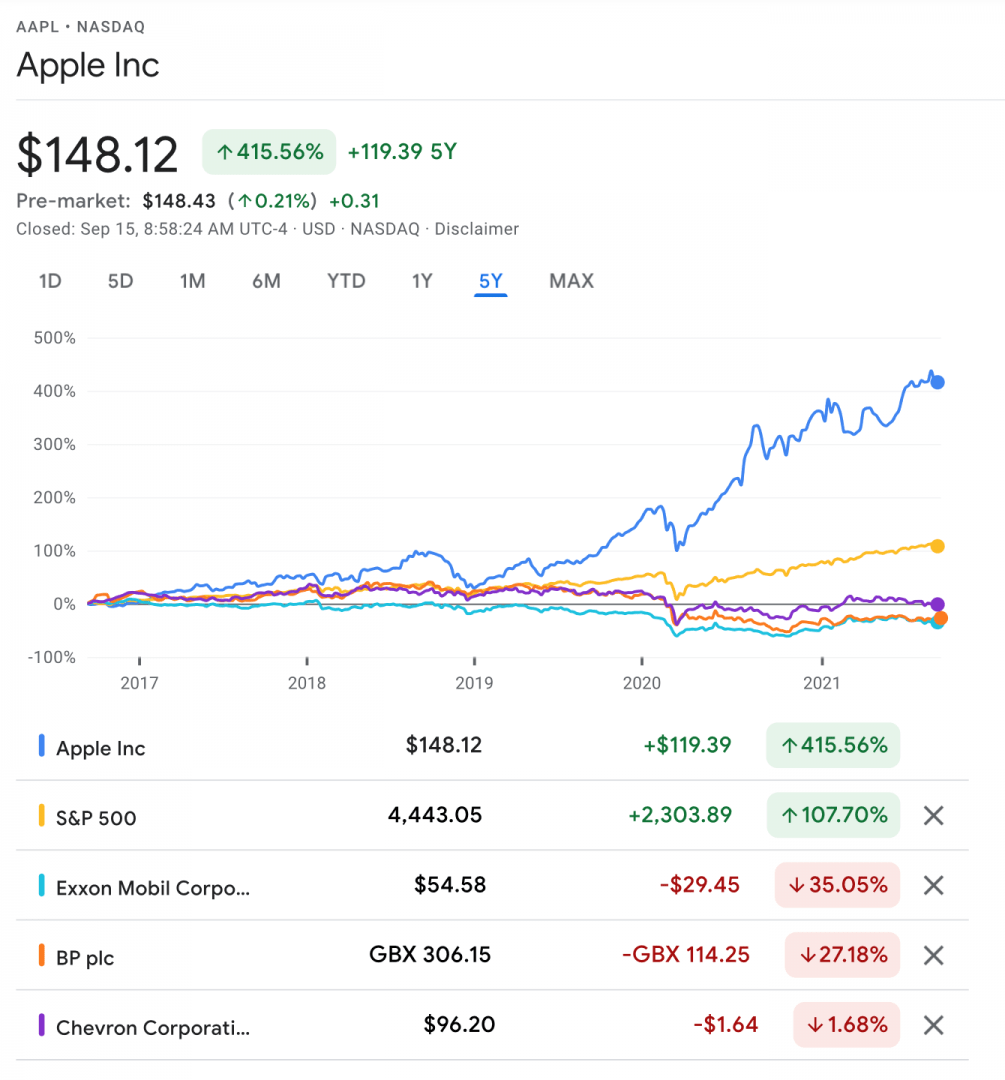Screen dimensions: 1005x1080
Task: Click the $54.58 Exxon price
Action: click(x=450, y=885)
